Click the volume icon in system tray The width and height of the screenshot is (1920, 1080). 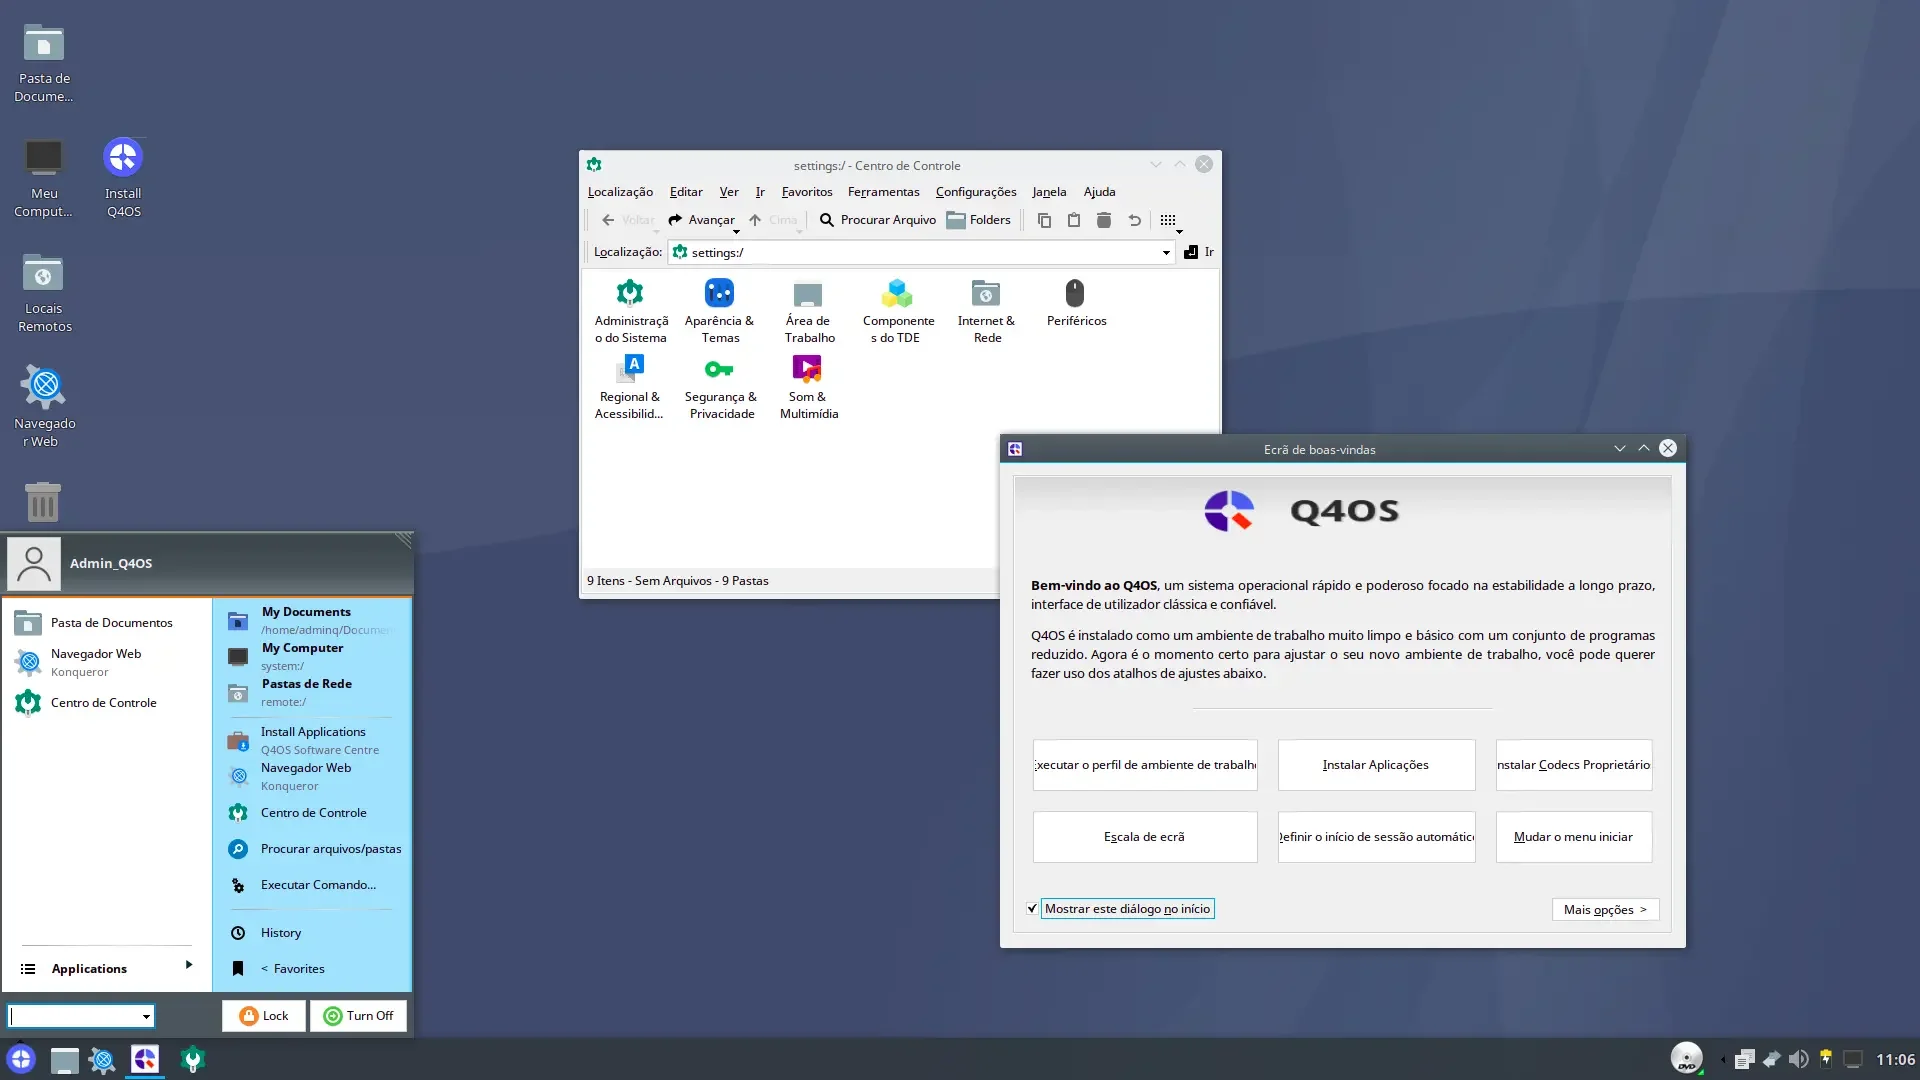1799,1059
